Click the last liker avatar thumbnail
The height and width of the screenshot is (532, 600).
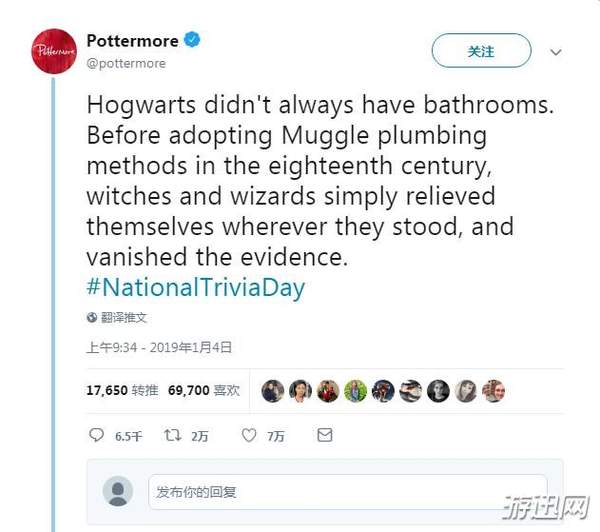coord(493,391)
